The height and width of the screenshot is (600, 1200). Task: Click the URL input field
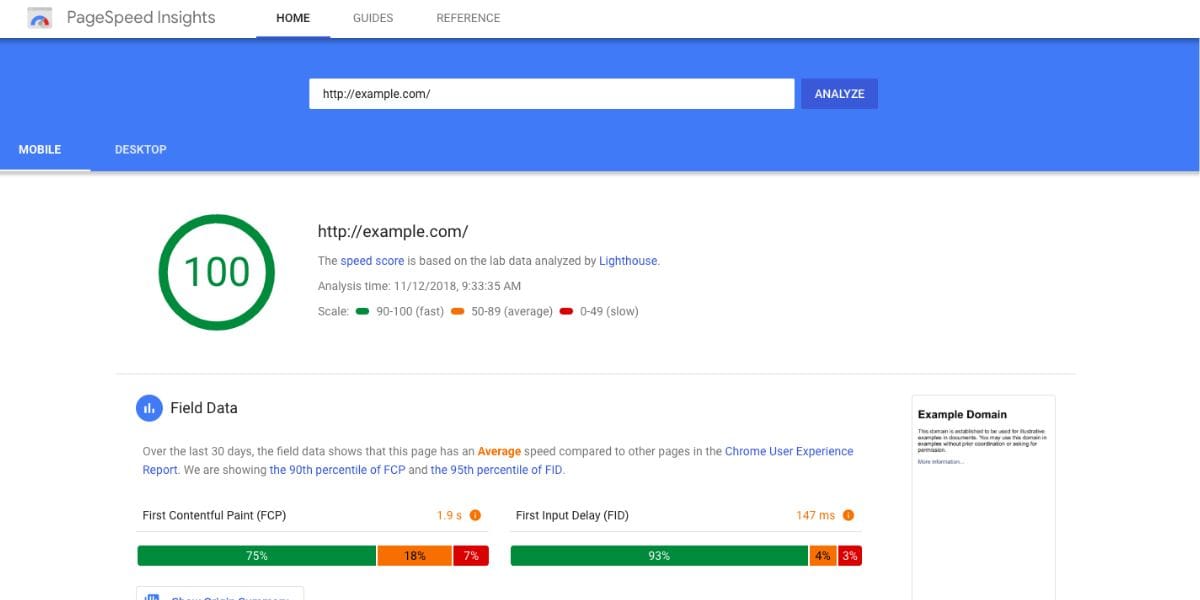(552, 94)
